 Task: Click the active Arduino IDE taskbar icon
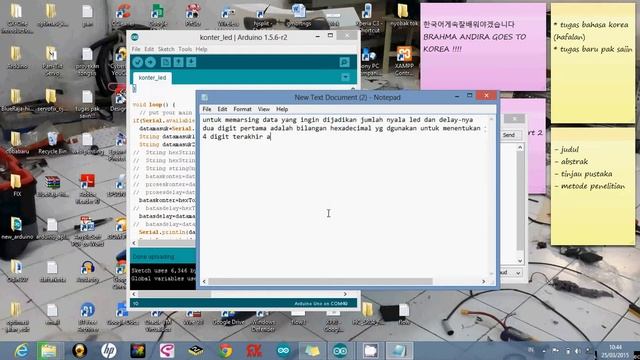tap(340, 351)
